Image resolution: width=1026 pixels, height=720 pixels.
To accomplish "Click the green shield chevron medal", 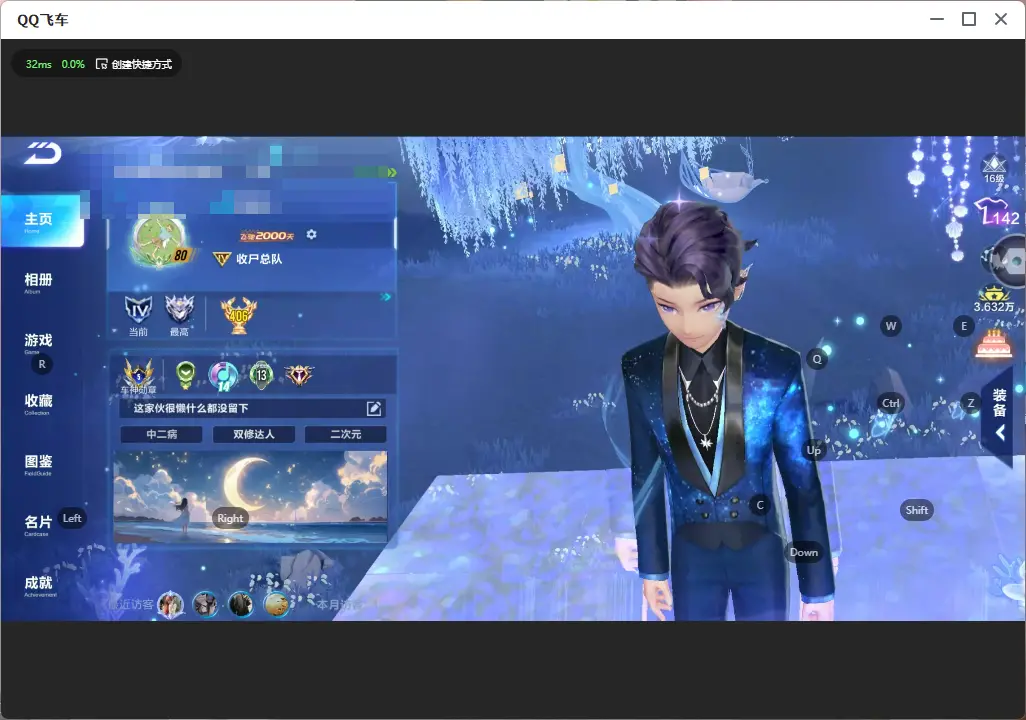I will 186,375.
